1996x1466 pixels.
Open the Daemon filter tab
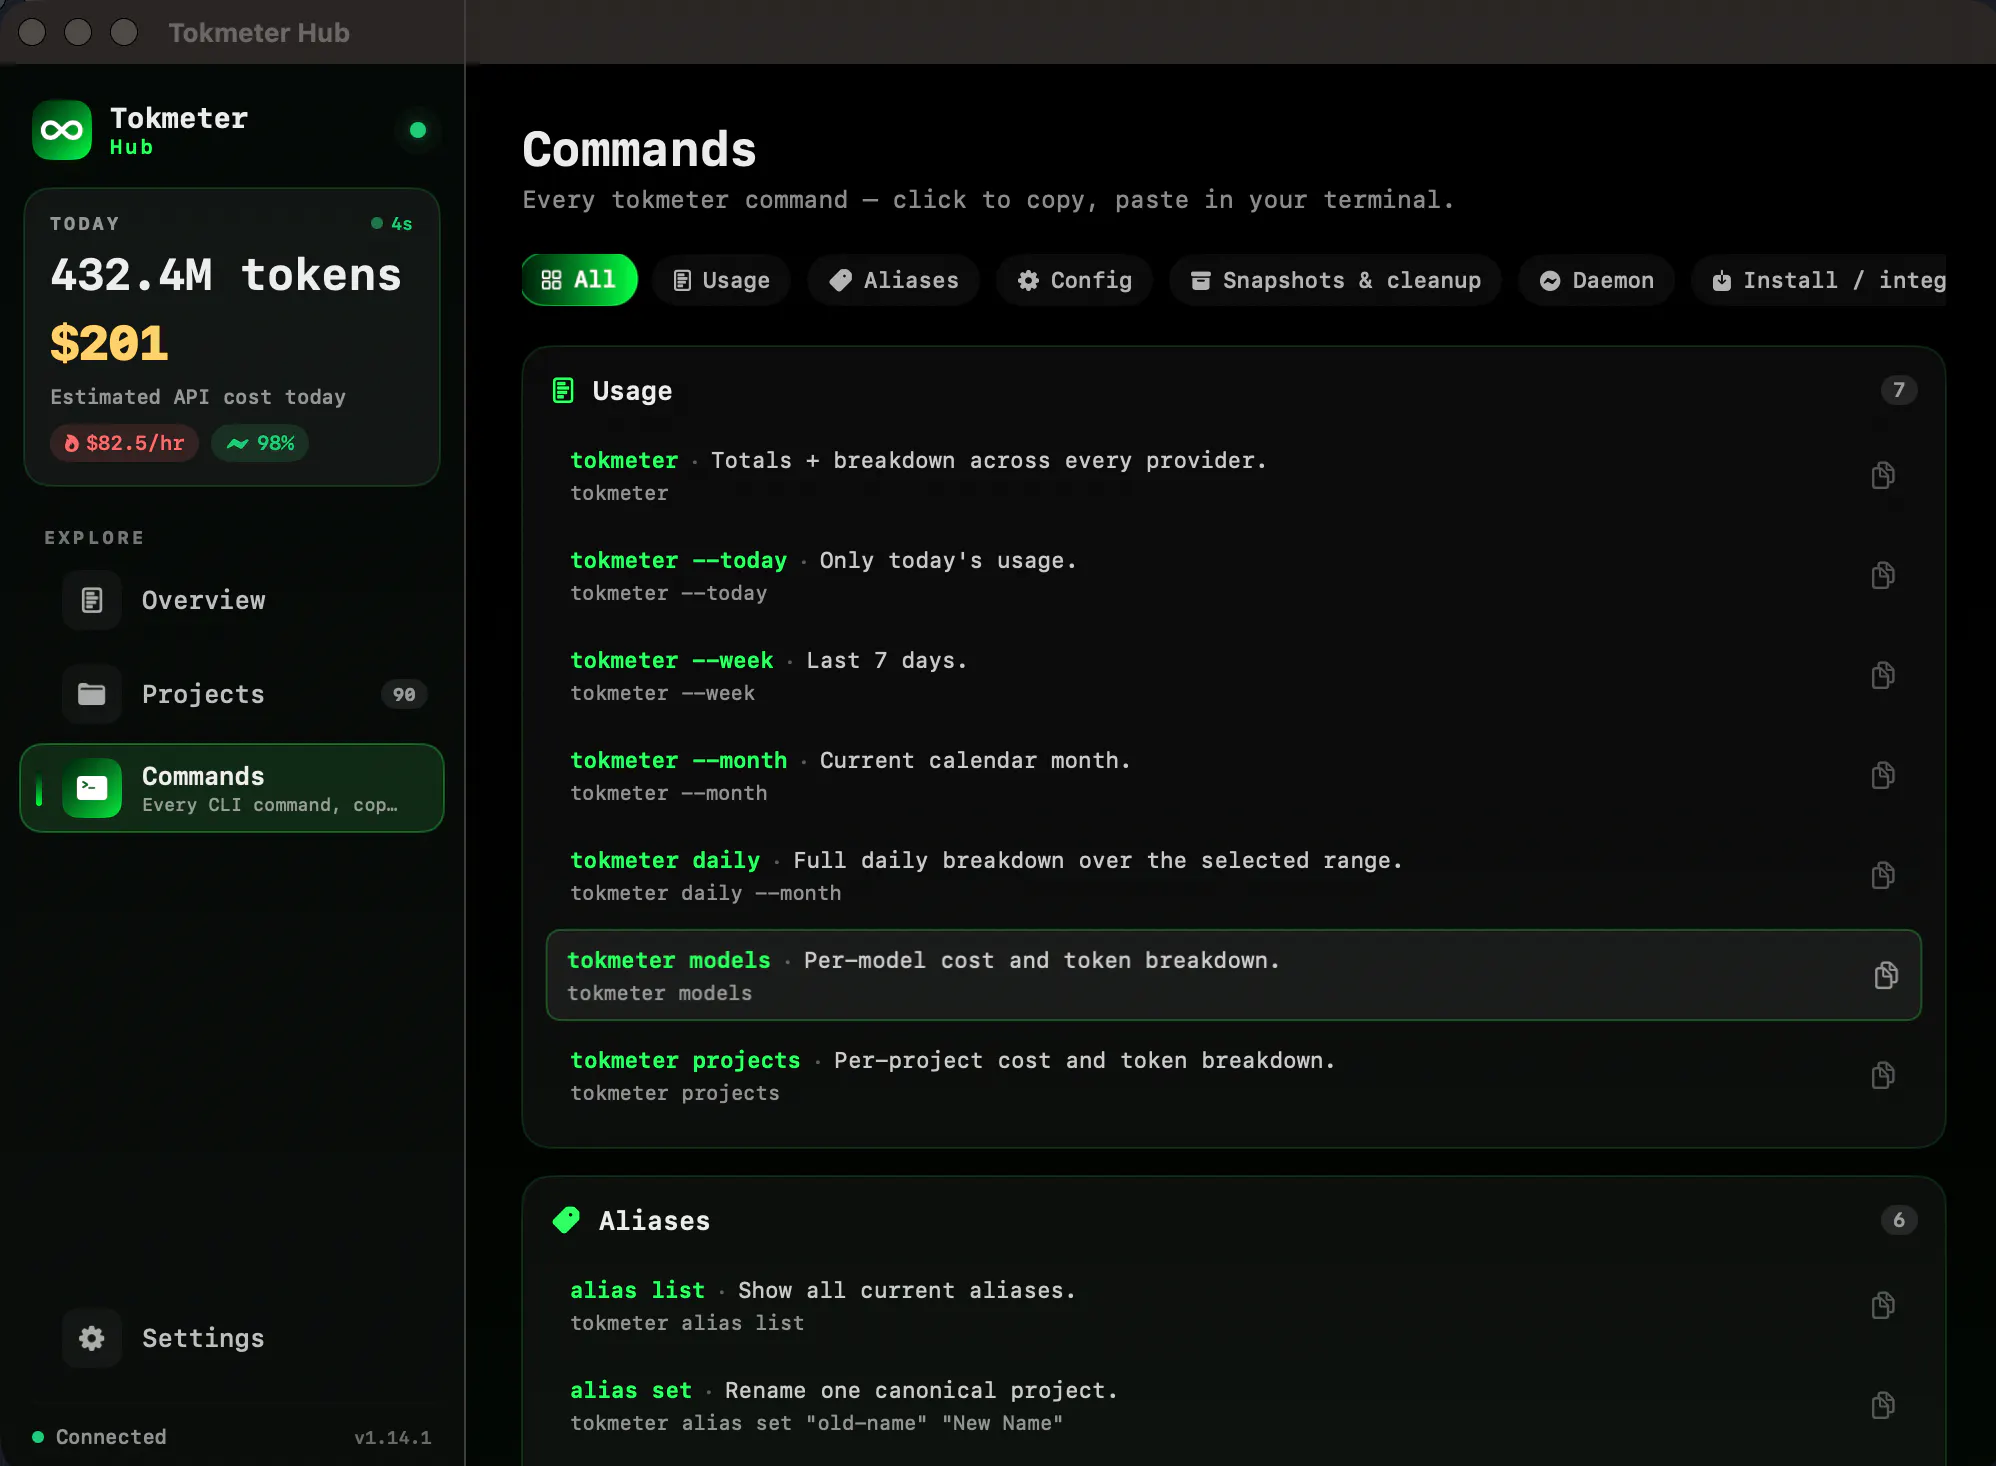pyautogui.click(x=1596, y=280)
